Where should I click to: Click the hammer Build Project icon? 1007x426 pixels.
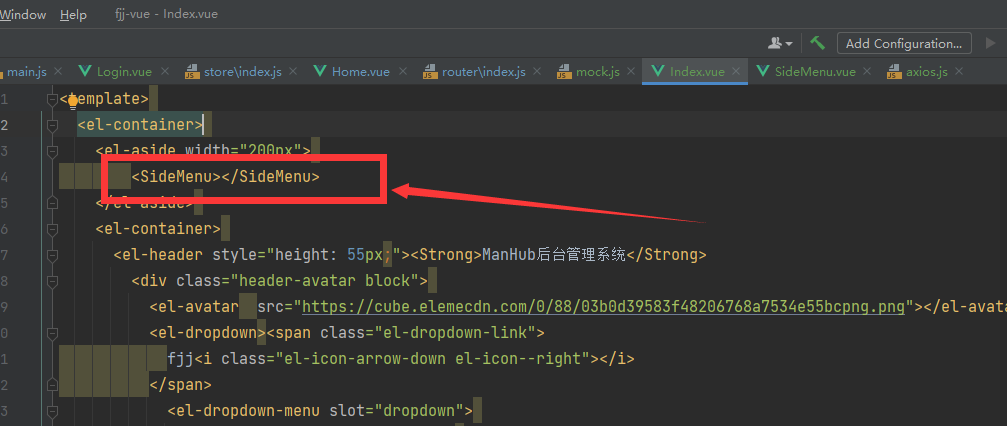point(817,43)
